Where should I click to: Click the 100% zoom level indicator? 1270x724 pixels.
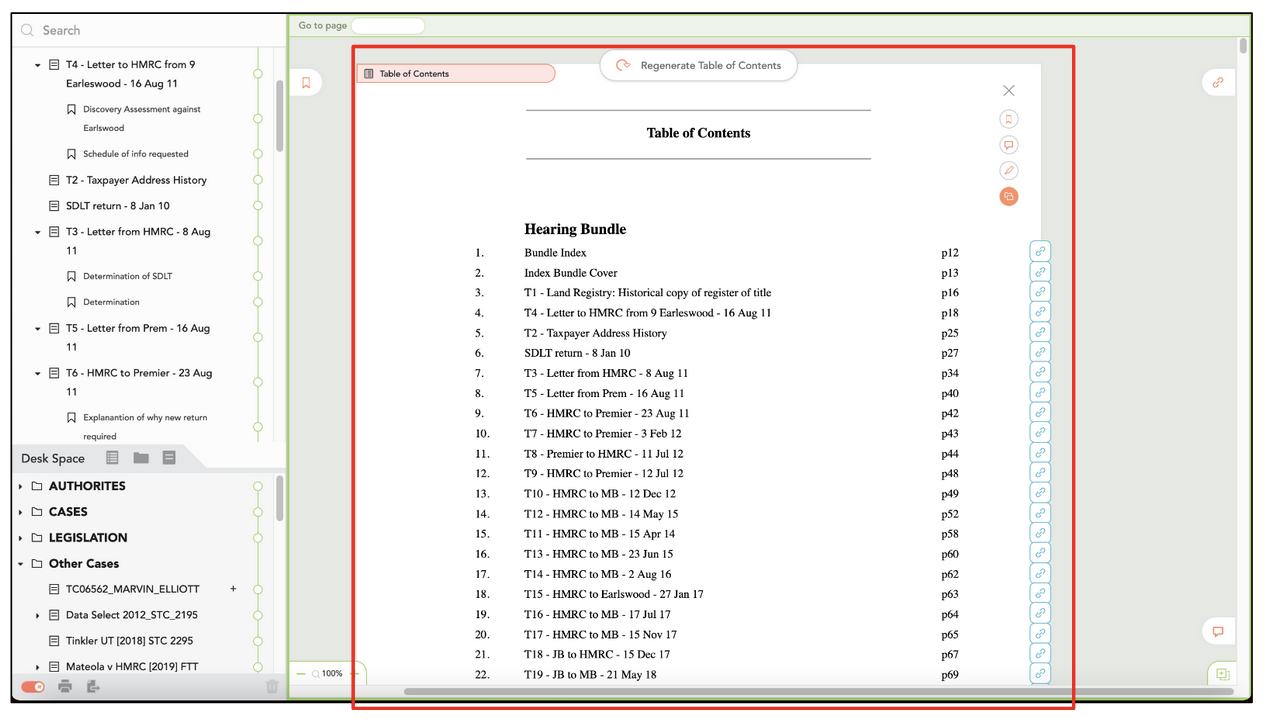click(x=332, y=674)
